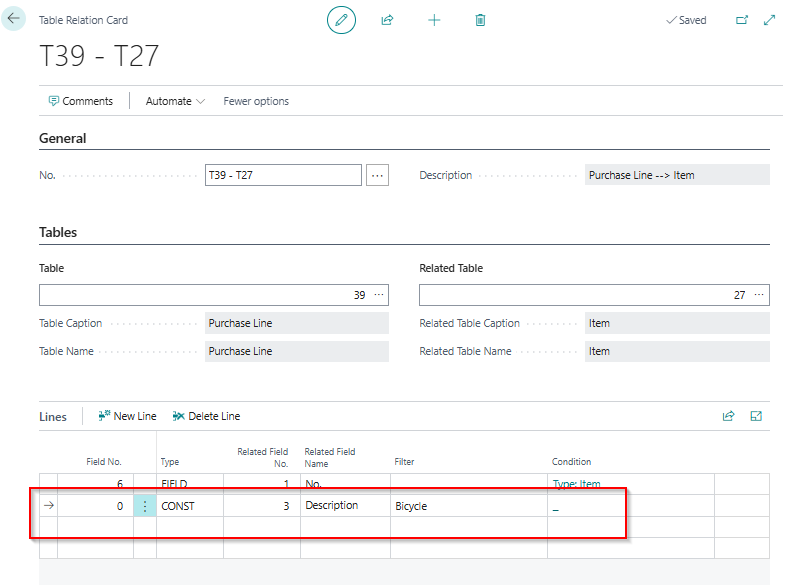Click Fewer options
The image size is (810, 585).
click(256, 101)
